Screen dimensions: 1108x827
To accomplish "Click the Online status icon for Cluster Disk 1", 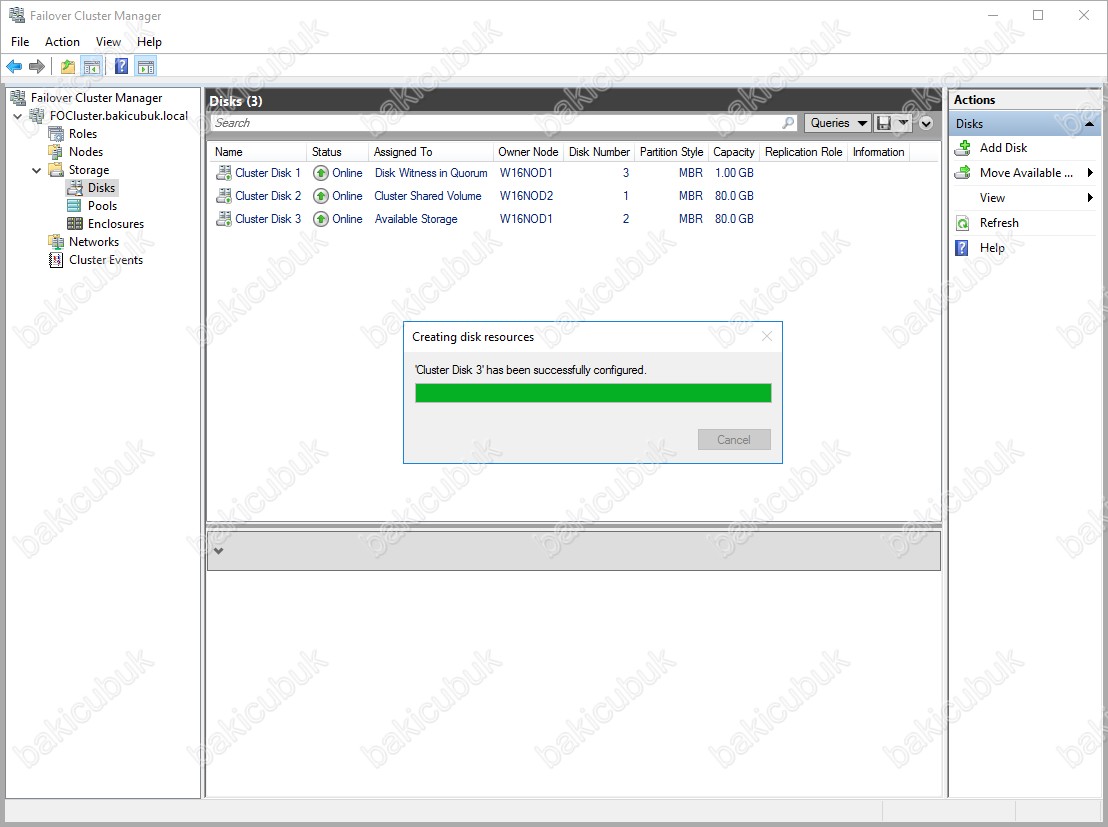I will tap(321, 173).
